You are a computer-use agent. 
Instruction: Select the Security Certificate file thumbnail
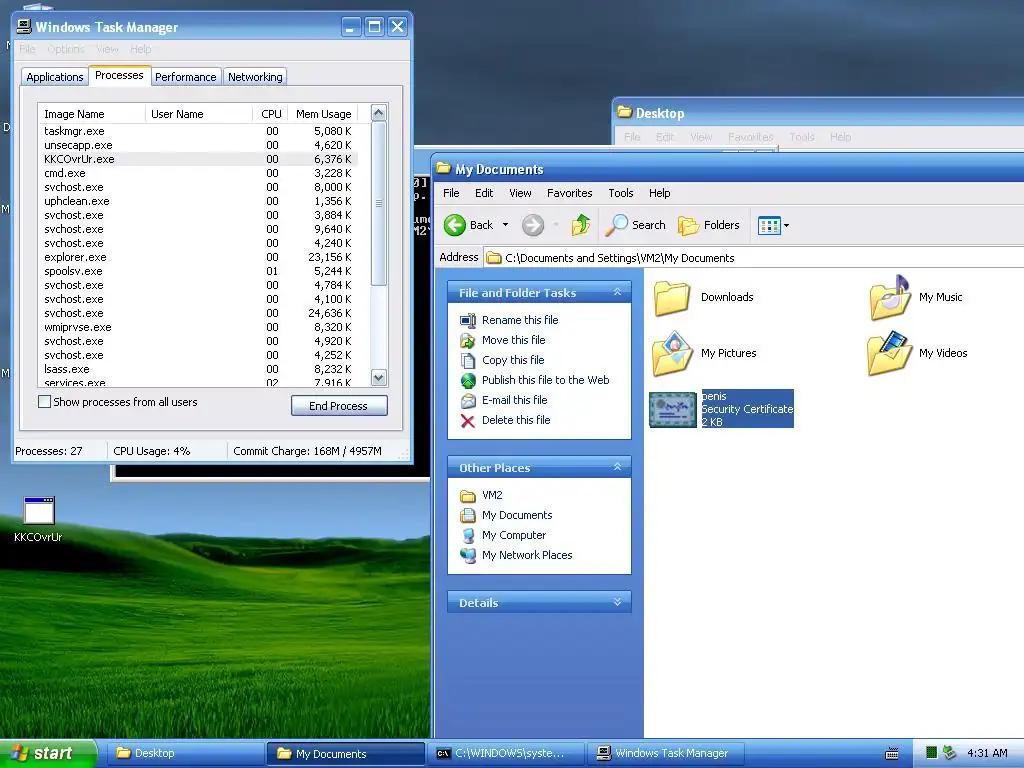(x=673, y=409)
